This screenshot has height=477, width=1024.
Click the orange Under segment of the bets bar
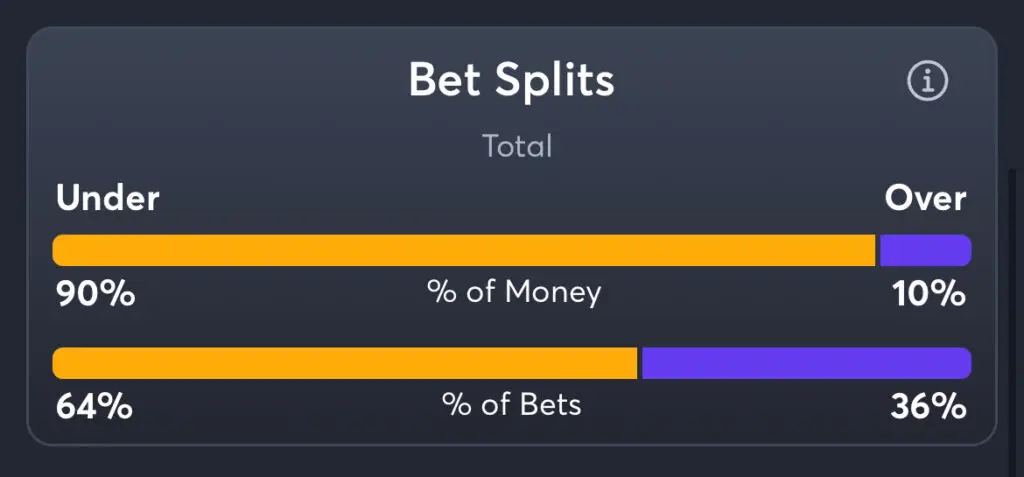(x=345, y=363)
